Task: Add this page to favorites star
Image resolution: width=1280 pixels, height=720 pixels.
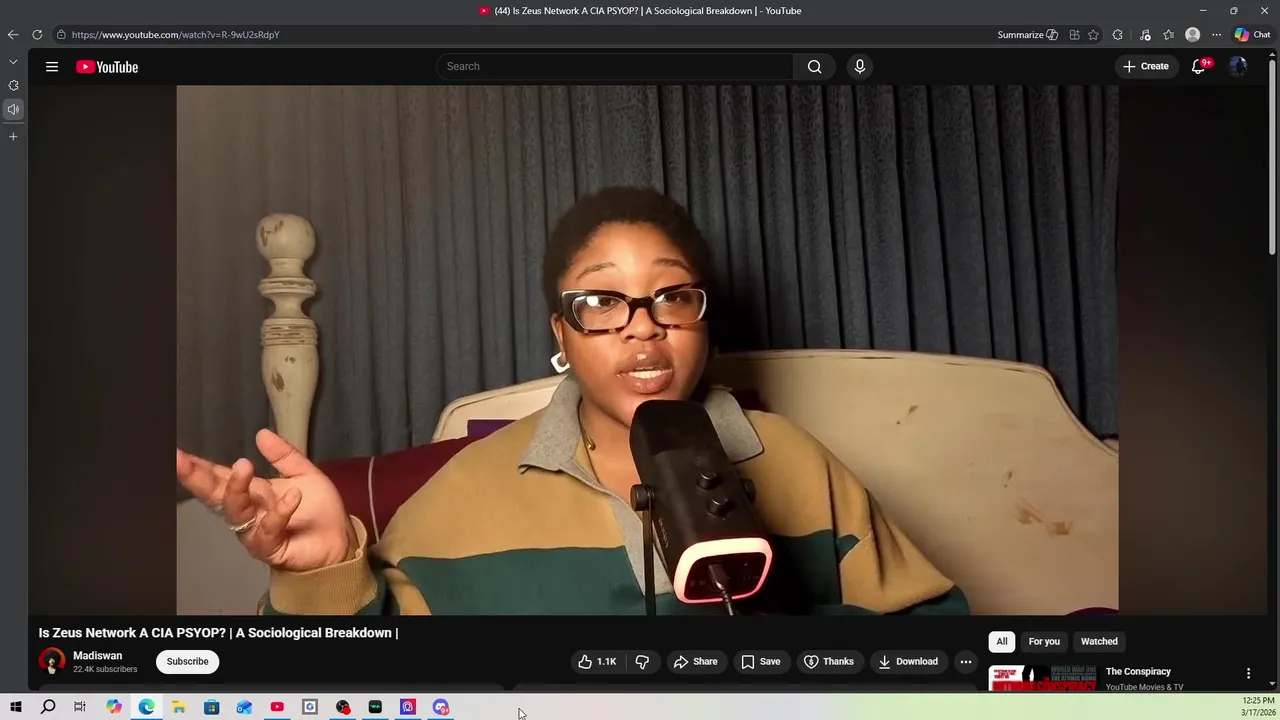Action: tap(1093, 35)
